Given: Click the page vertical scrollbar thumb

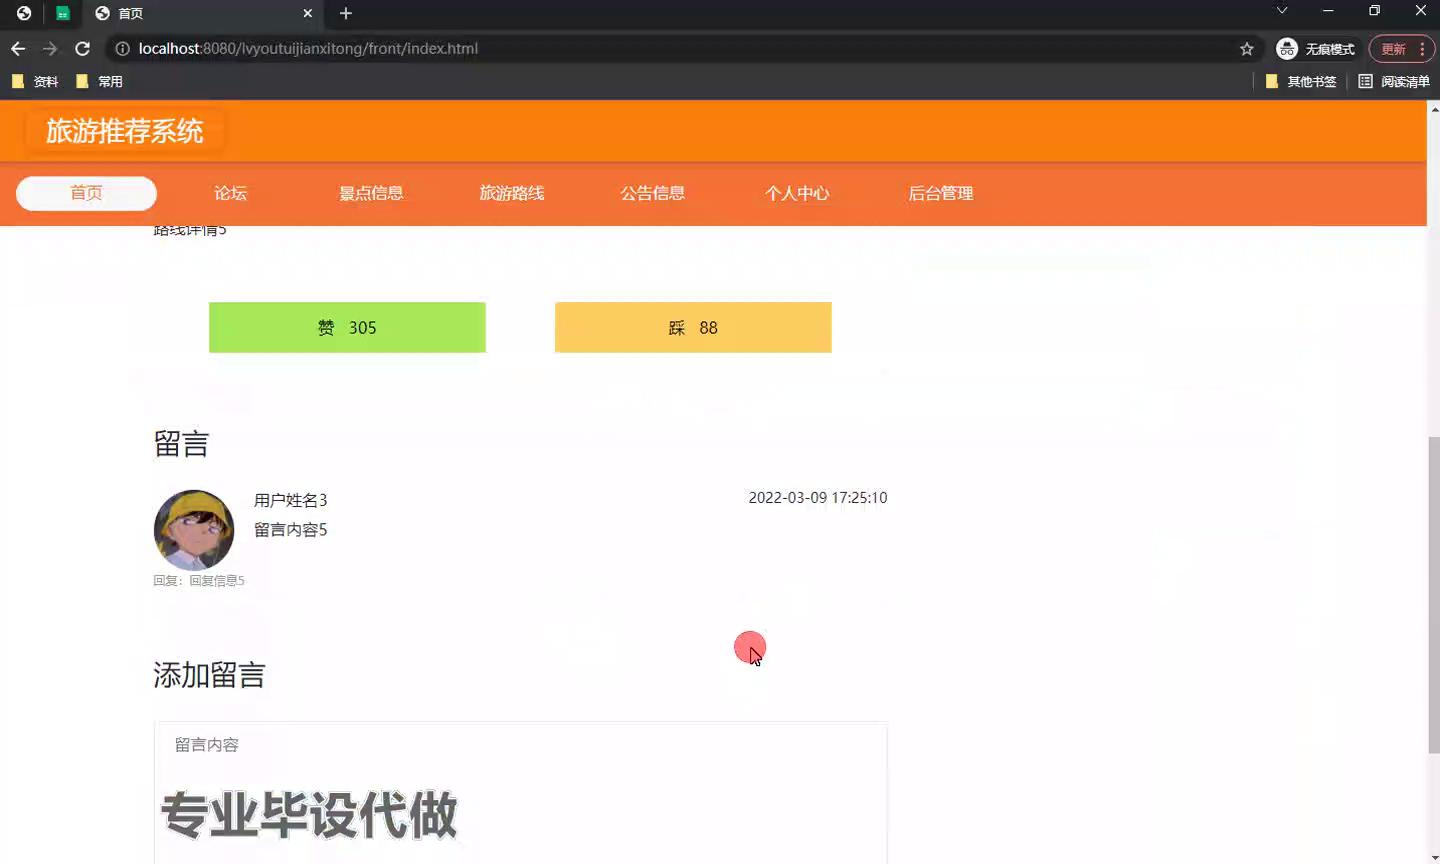Looking at the screenshot, I should tap(1433, 595).
